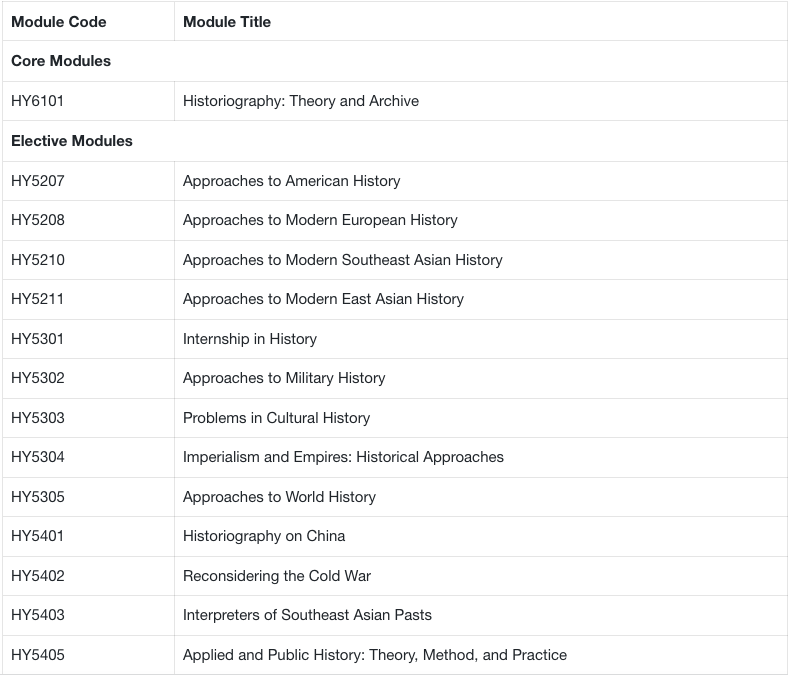Click module code HY5405
Viewport: 788px width, 675px height.
(x=38, y=655)
